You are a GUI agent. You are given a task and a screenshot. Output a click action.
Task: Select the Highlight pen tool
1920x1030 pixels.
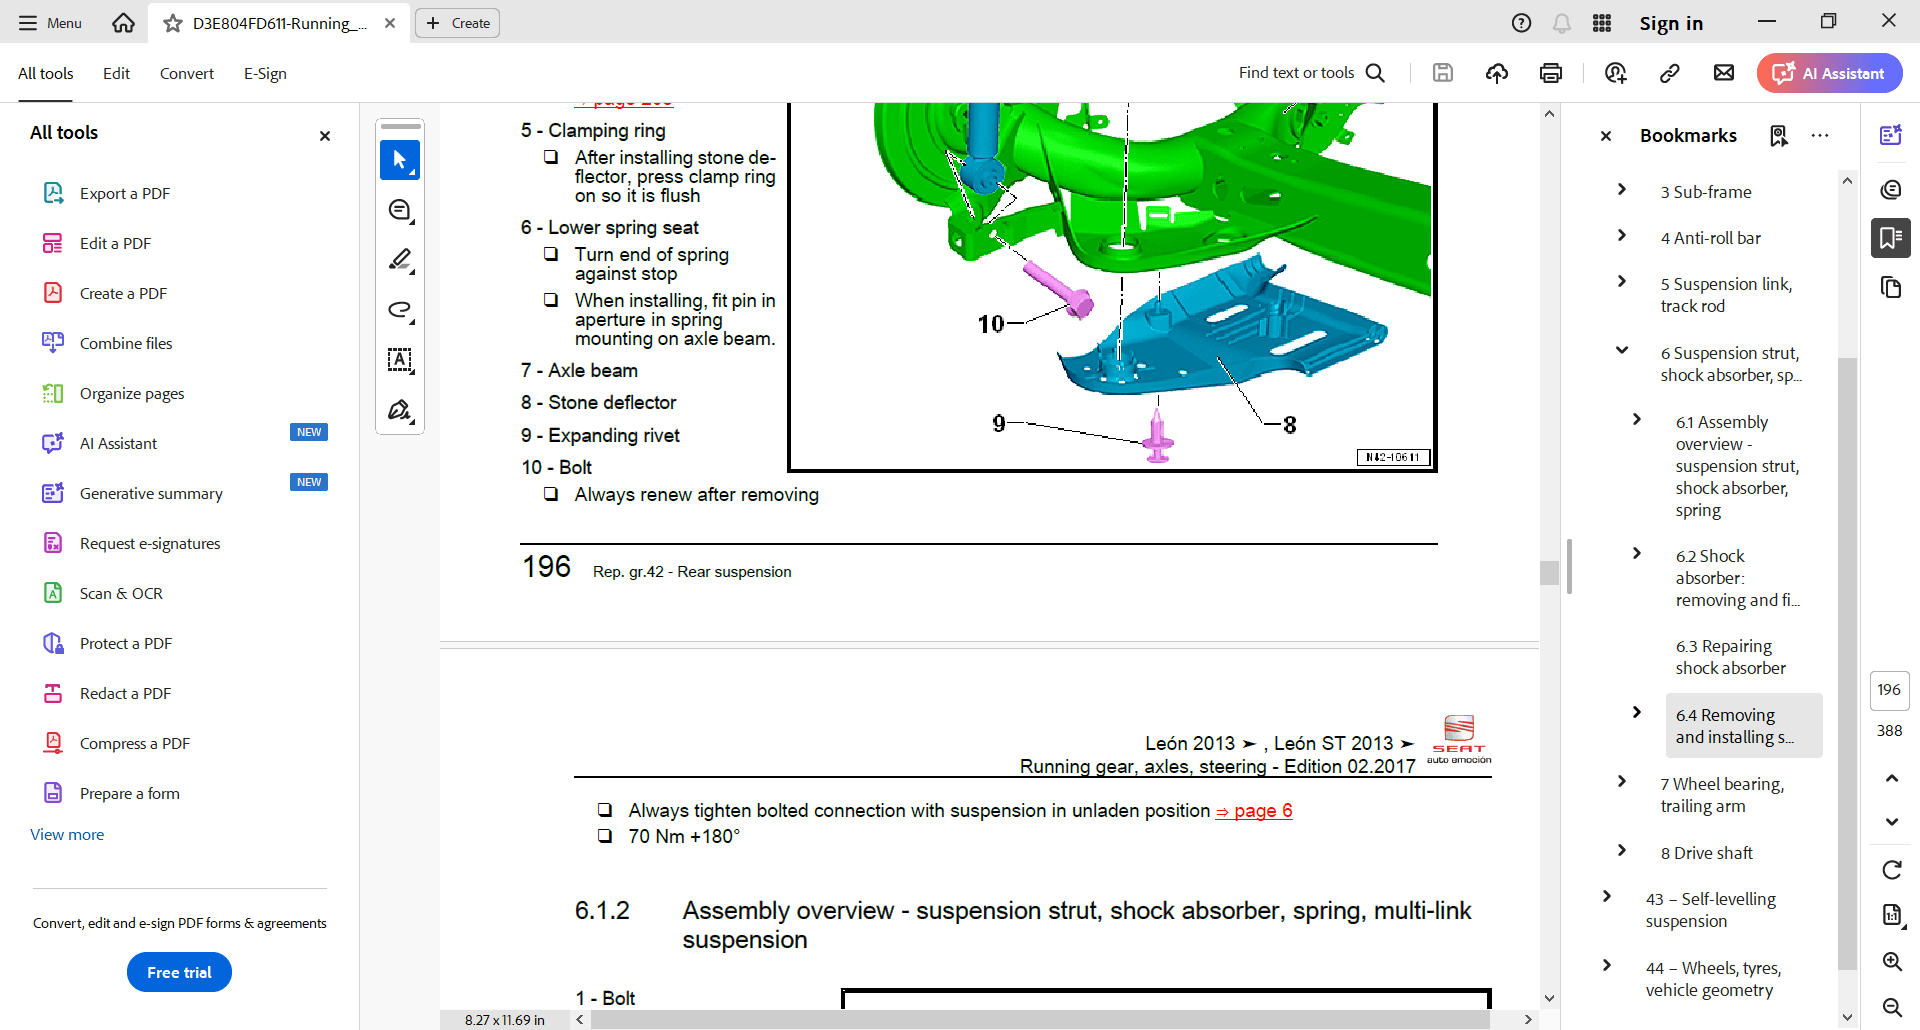pos(400,260)
